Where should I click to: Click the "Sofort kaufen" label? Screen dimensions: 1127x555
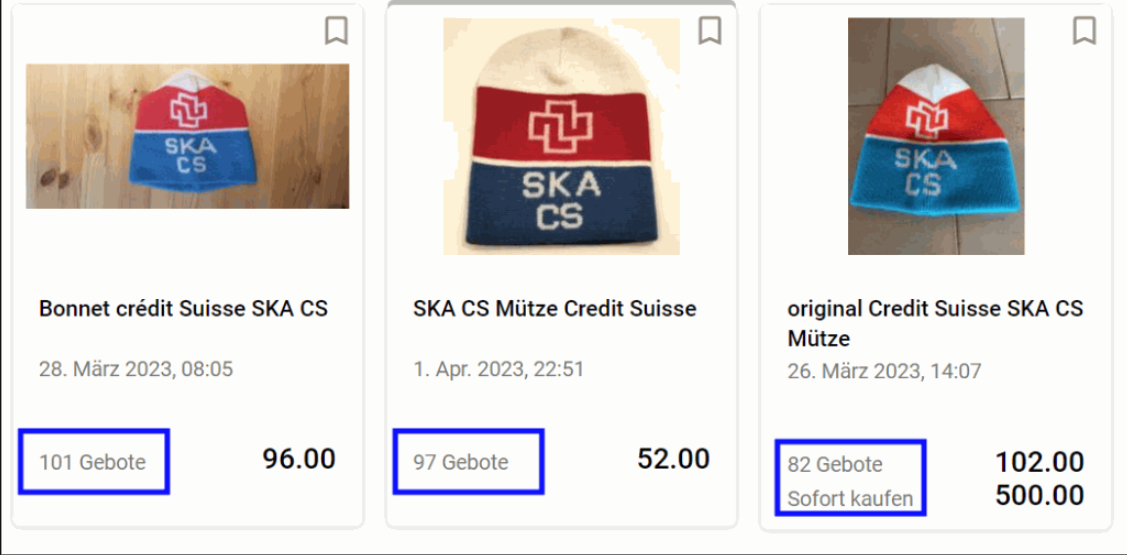click(850, 498)
